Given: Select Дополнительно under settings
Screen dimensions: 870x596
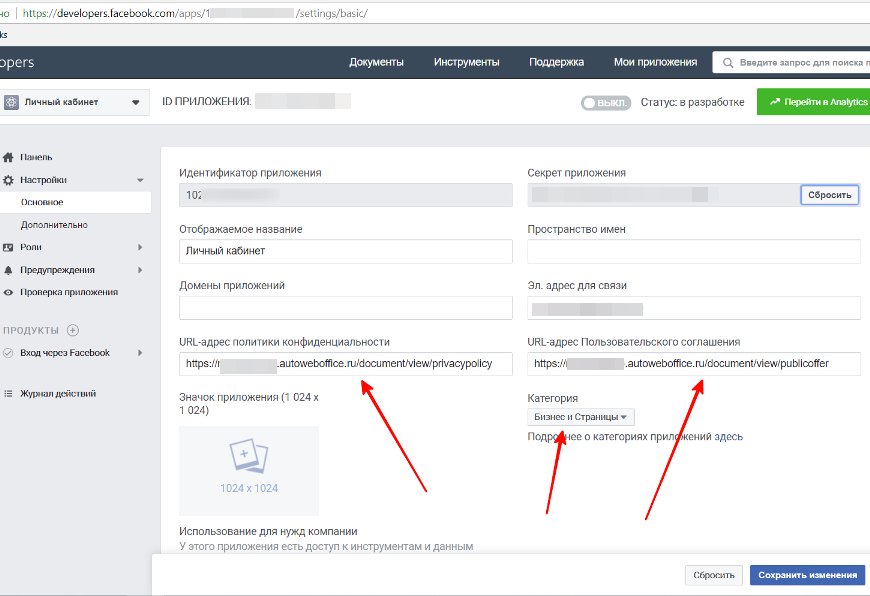Looking at the screenshot, I should [54, 225].
